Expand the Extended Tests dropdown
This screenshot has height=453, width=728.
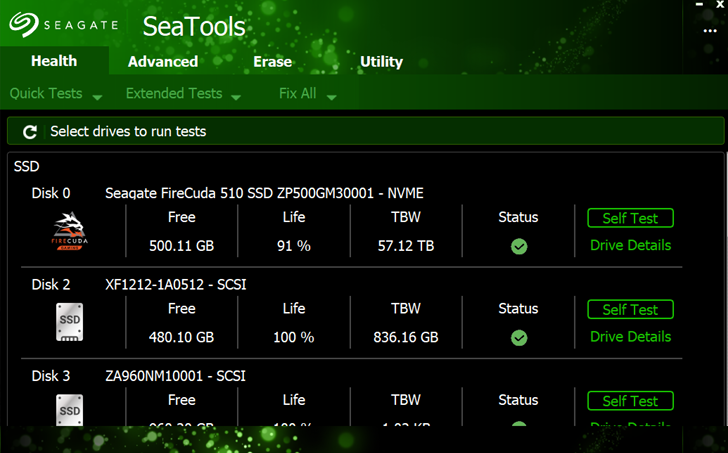(x=183, y=94)
